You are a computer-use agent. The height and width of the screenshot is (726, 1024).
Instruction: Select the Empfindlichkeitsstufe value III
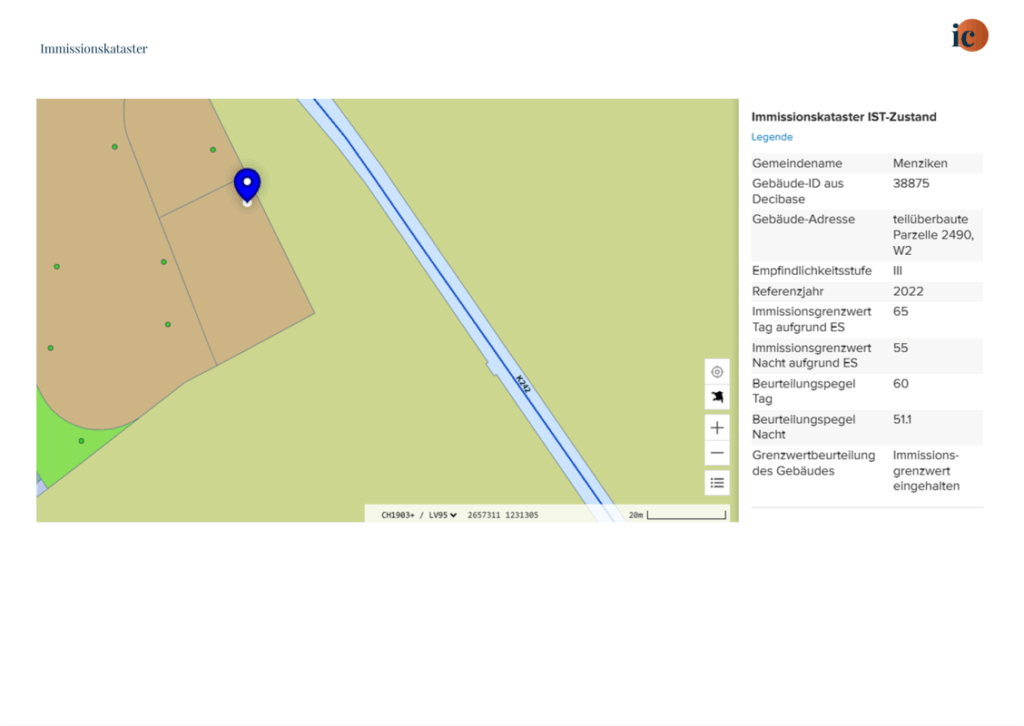click(897, 271)
